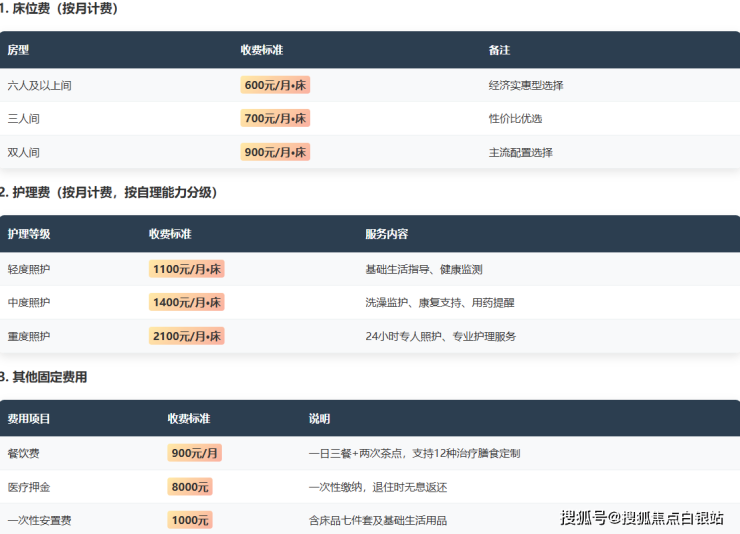Select the 1100元/月•床 nursing fee badge

pos(186,269)
